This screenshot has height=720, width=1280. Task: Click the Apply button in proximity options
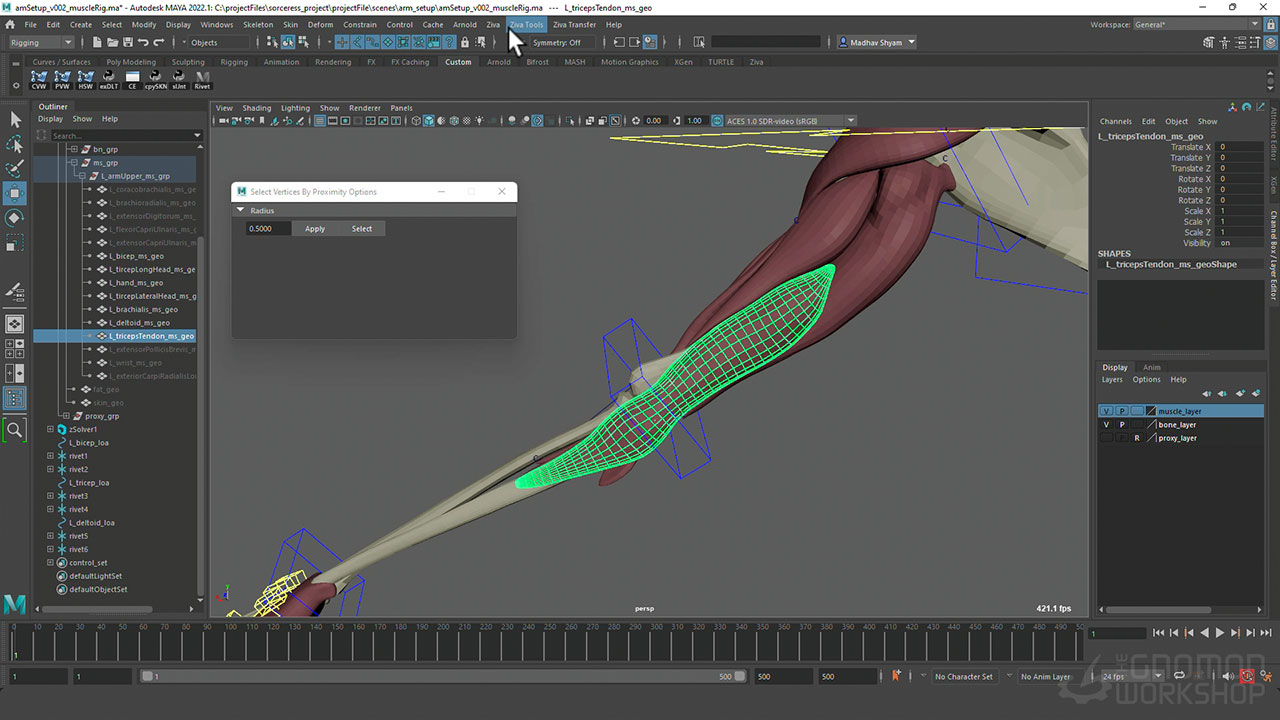pos(315,229)
